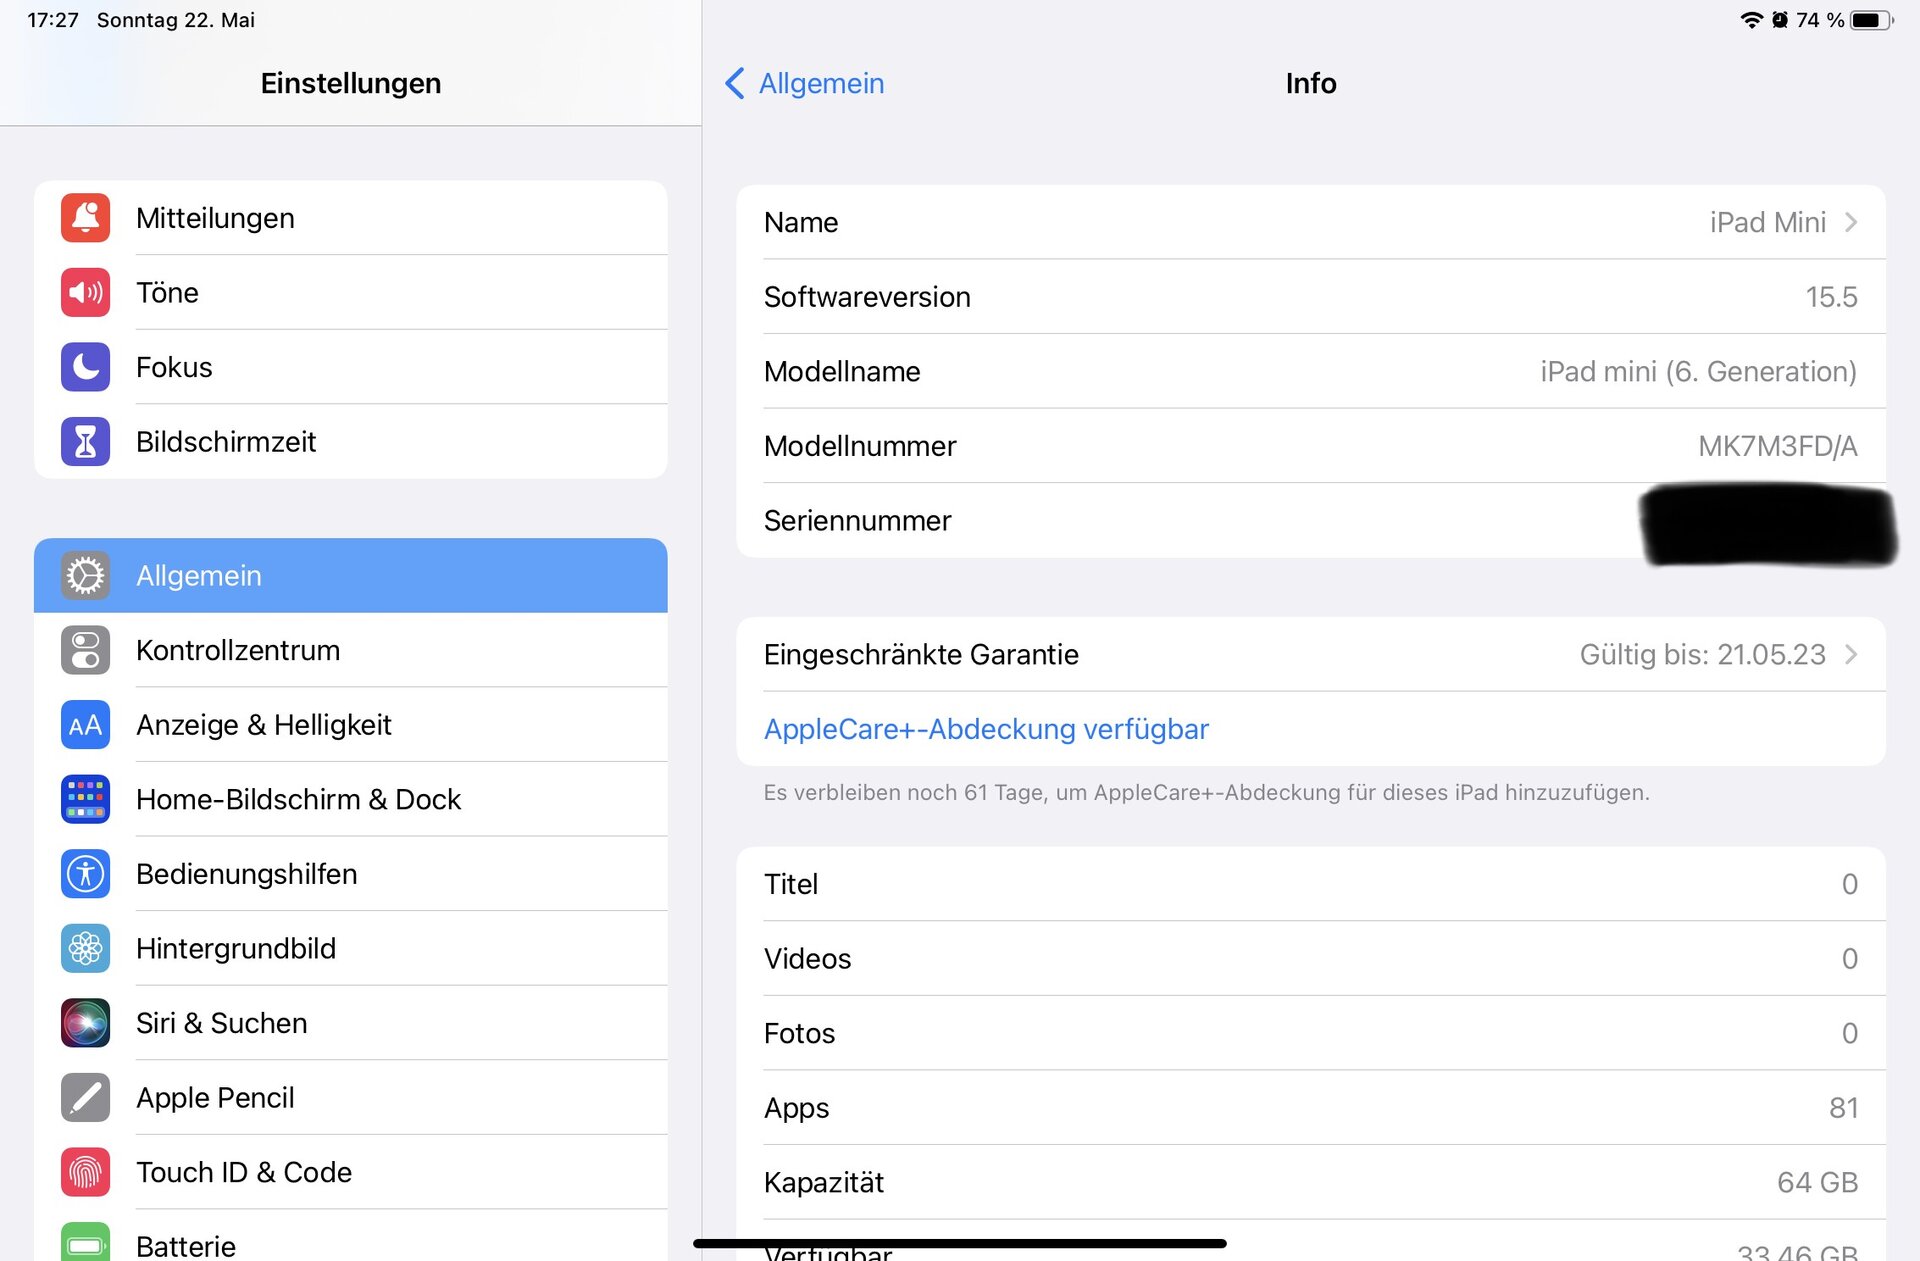Select Kontrollzentrum in the sidebar
The height and width of the screenshot is (1261, 1920).
pyautogui.click(x=351, y=650)
